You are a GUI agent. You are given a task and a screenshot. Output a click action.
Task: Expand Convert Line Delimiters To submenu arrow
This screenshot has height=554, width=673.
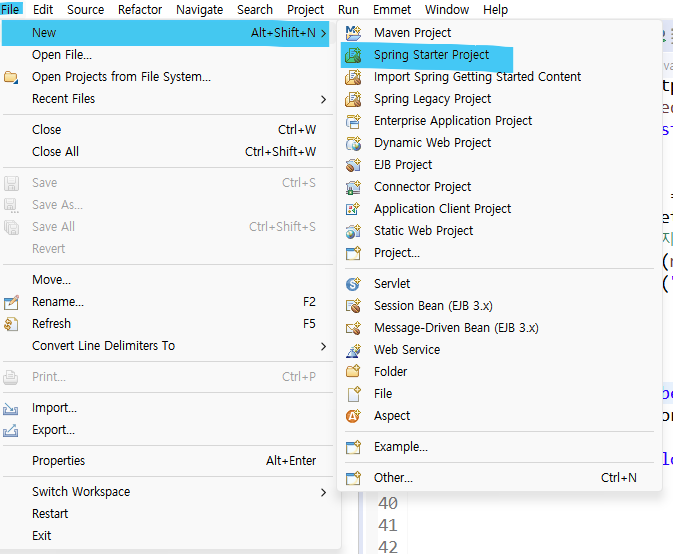324,346
